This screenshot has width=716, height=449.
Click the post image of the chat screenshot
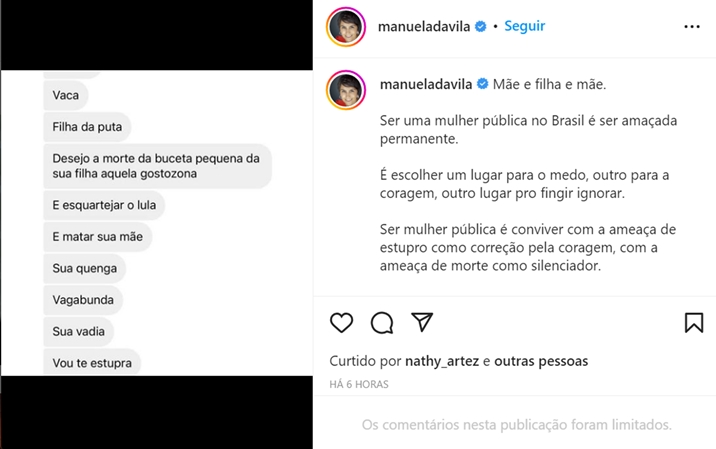(157, 224)
